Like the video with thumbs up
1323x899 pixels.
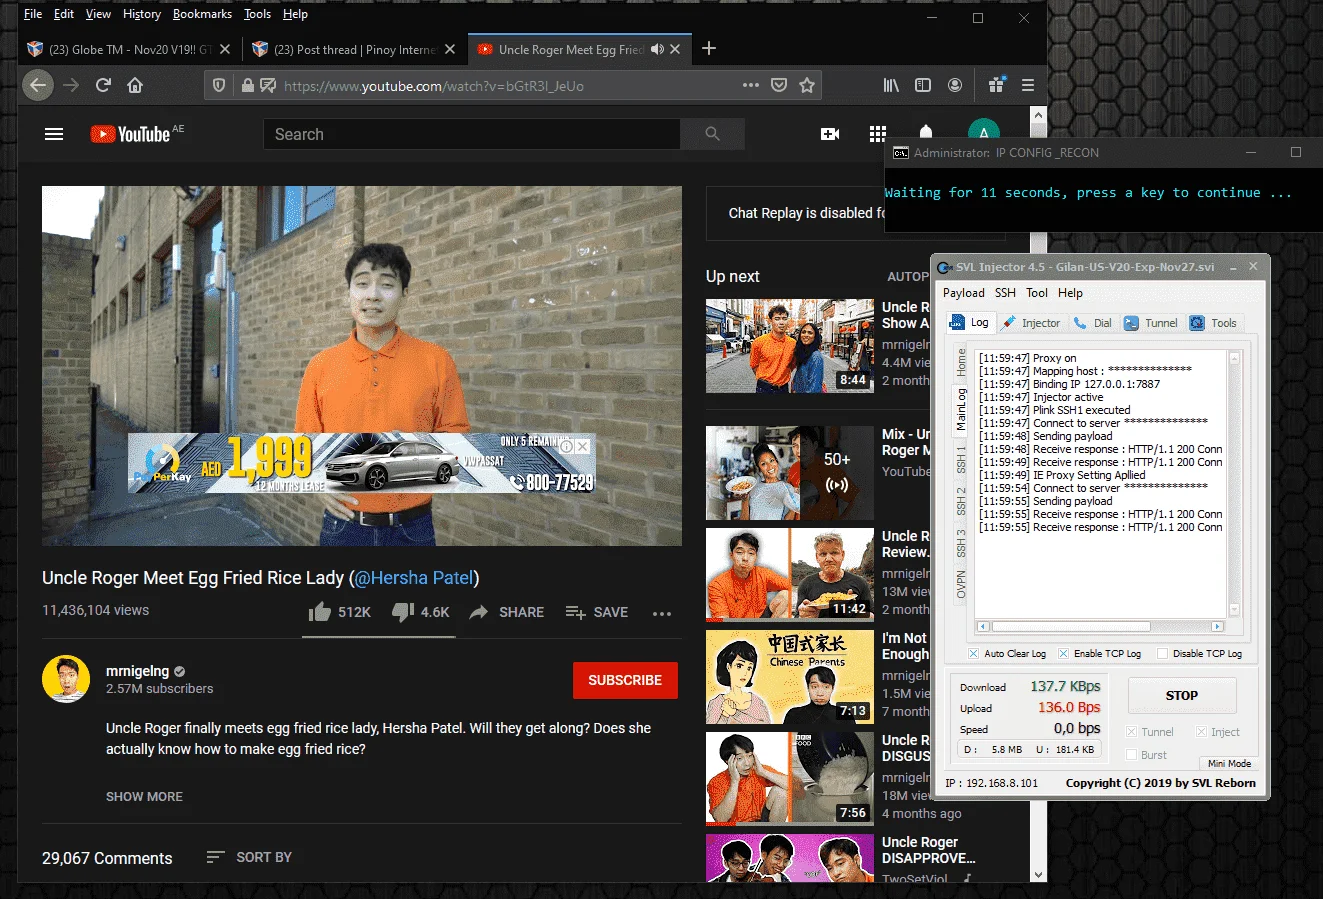(x=320, y=612)
